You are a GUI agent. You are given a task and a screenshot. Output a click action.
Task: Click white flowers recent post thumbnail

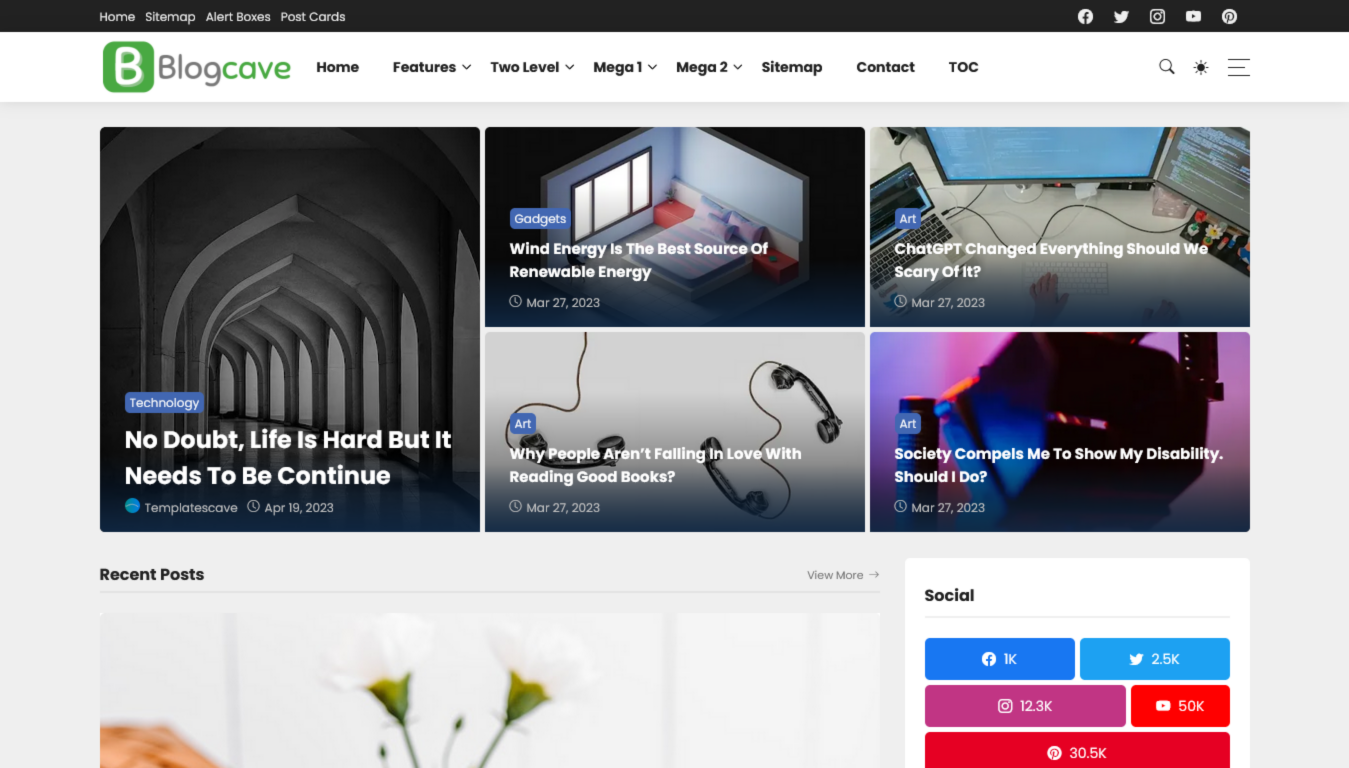coord(490,690)
